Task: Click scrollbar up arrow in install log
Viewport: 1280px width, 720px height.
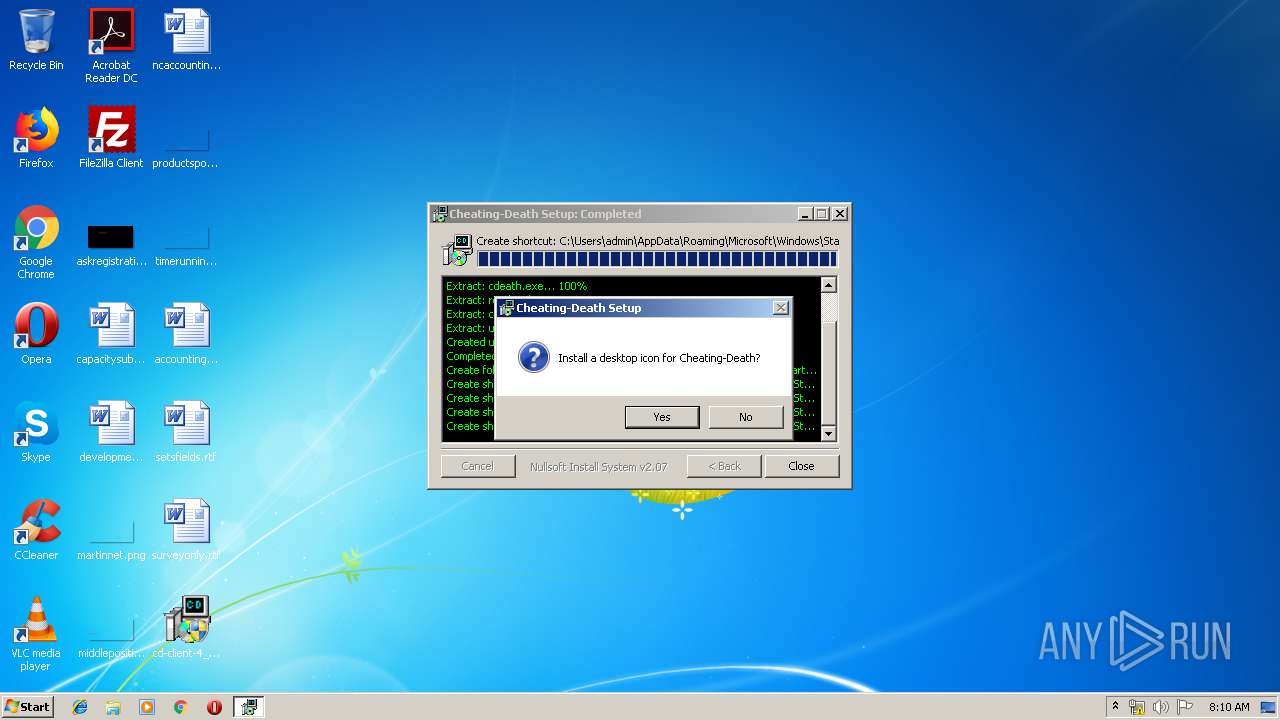Action: click(828, 285)
